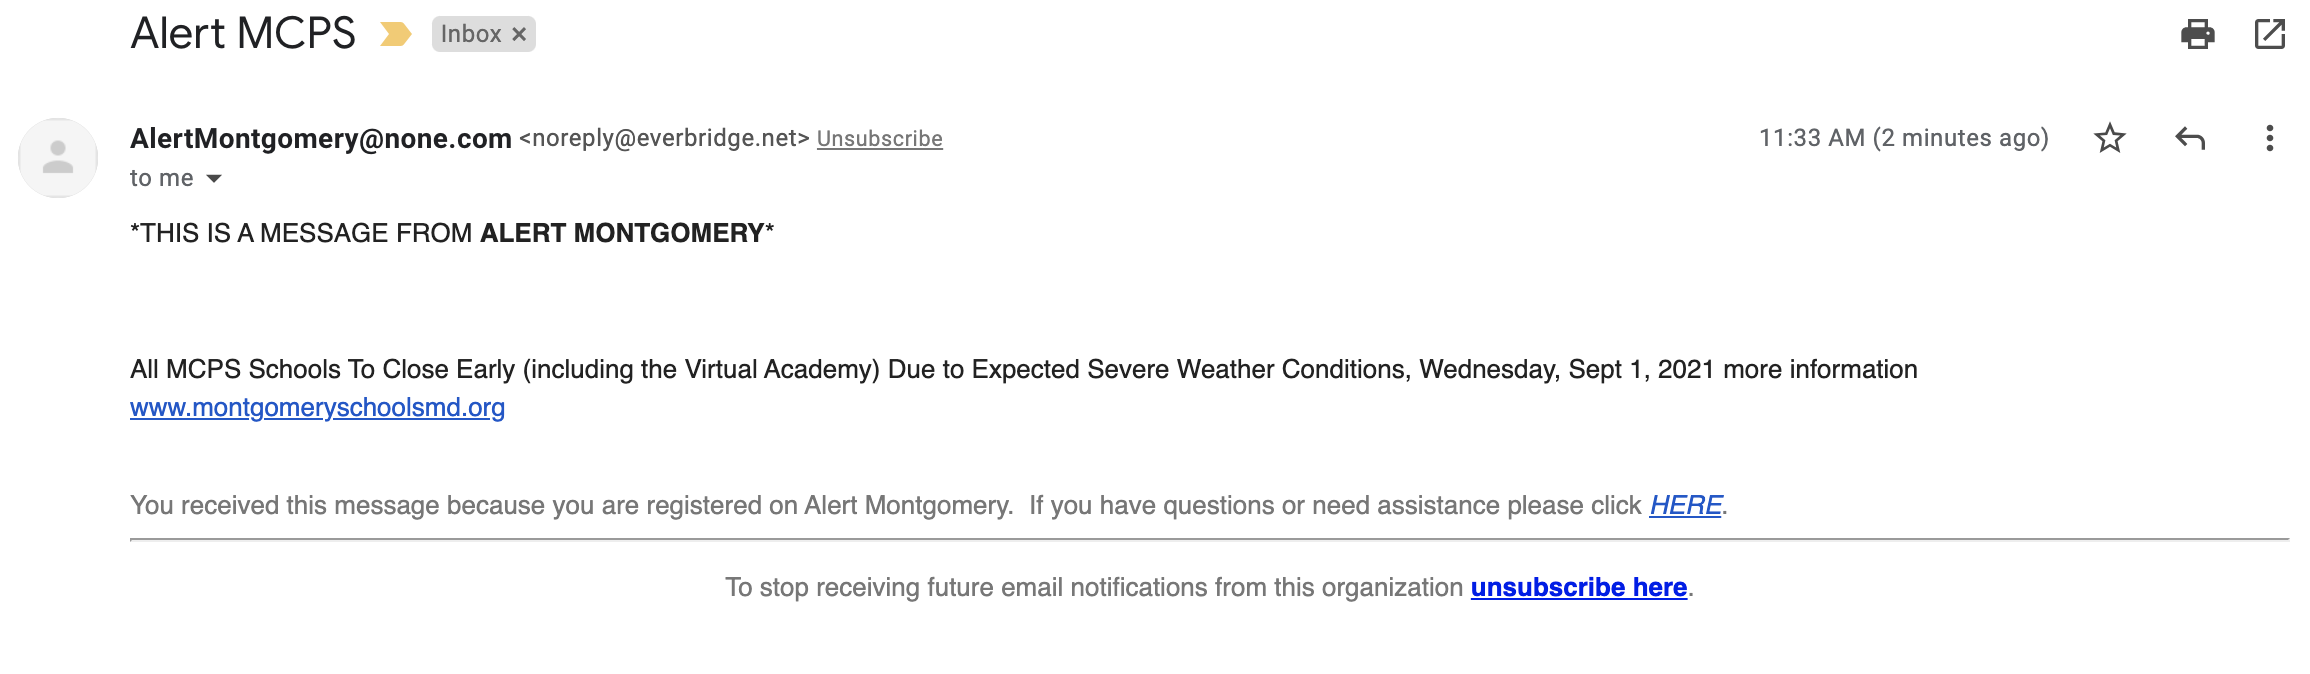This screenshot has height=674, width=2310.
Task: Expand recipient details arrow next to "to me"
Action: 214,179
